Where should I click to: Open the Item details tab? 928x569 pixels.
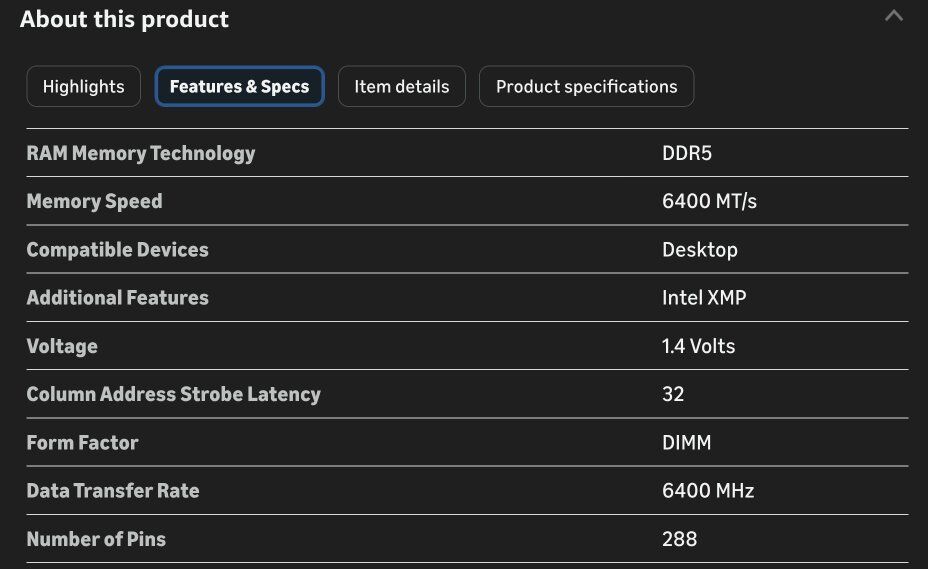(402, 87)
